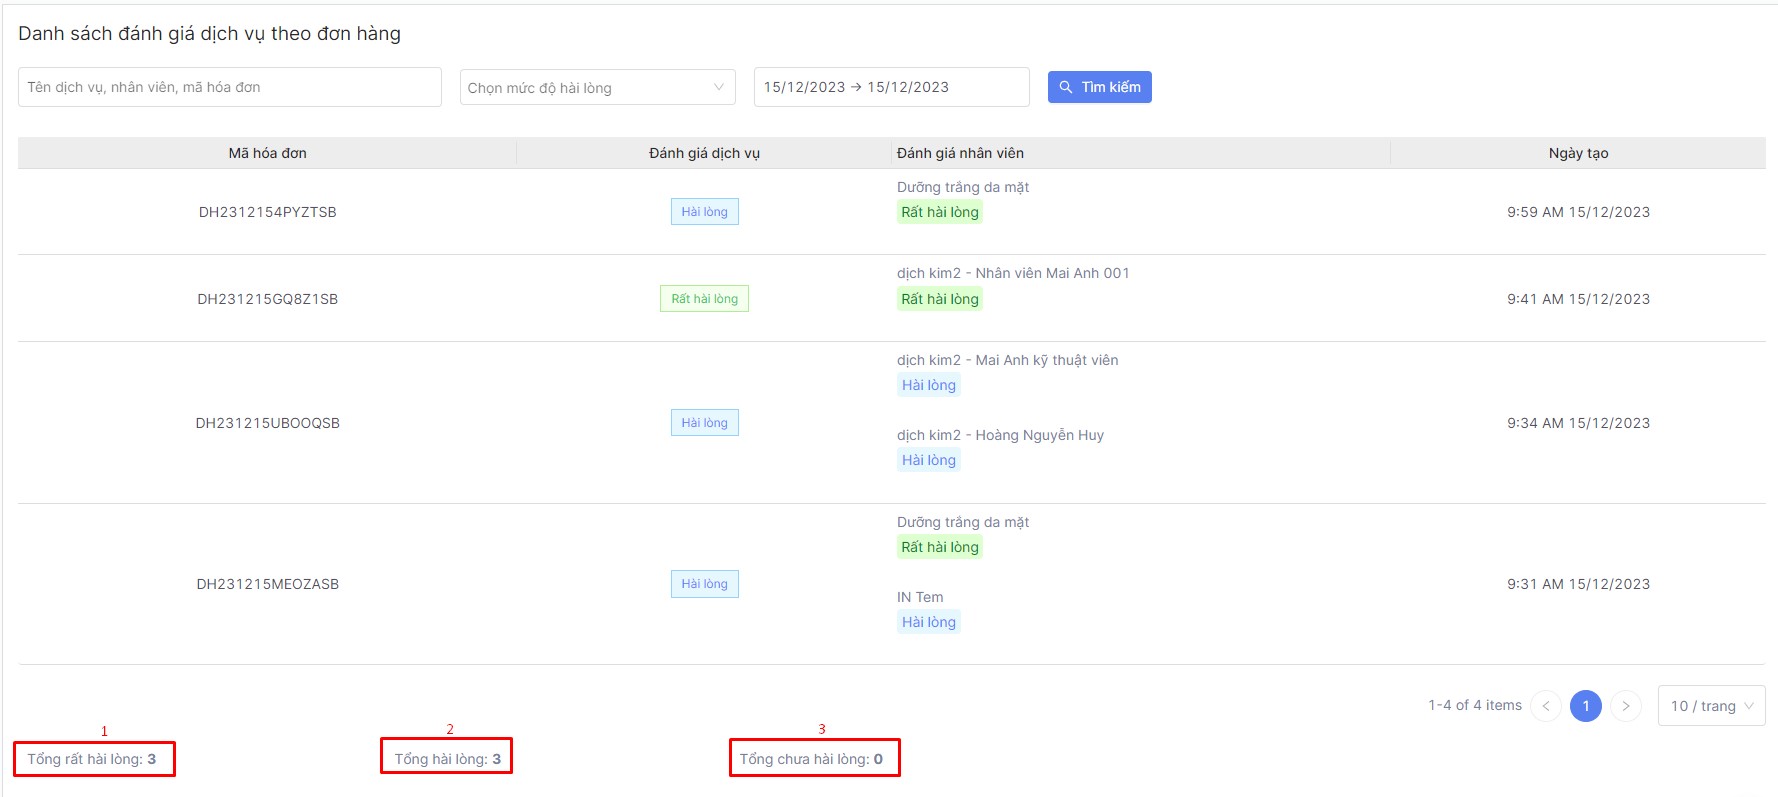Click Tổng chưa hài lòng total summary

(x=811, y=759)
